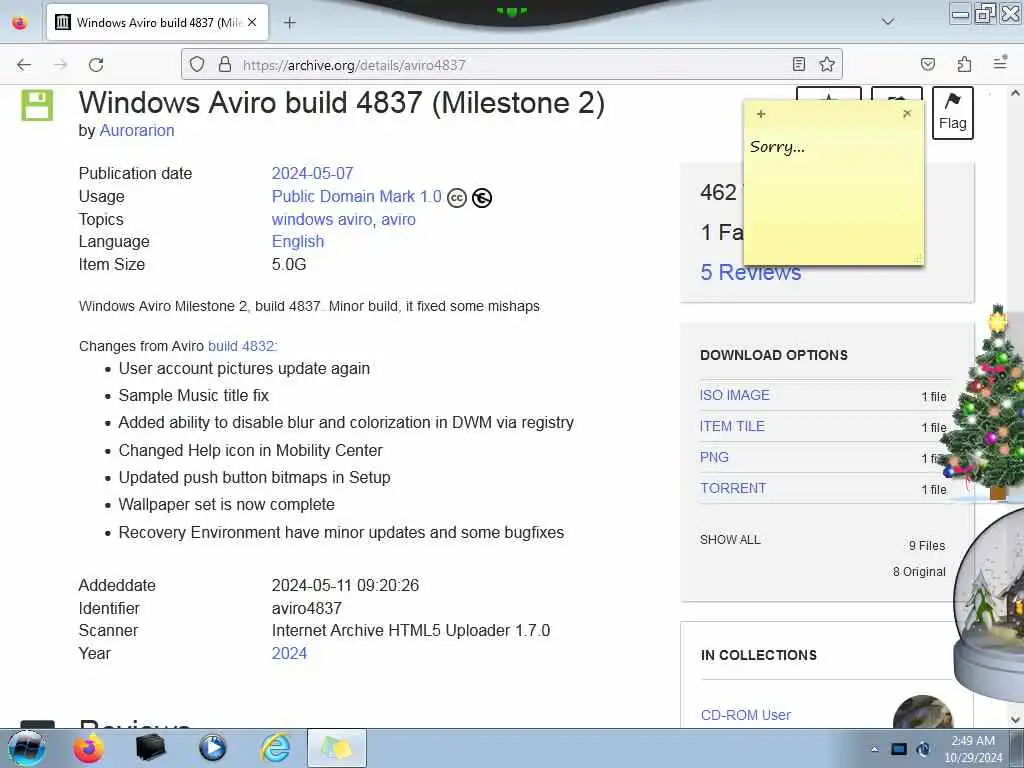Download the PNG option
1024x768 pixels.
coord(714,457)
